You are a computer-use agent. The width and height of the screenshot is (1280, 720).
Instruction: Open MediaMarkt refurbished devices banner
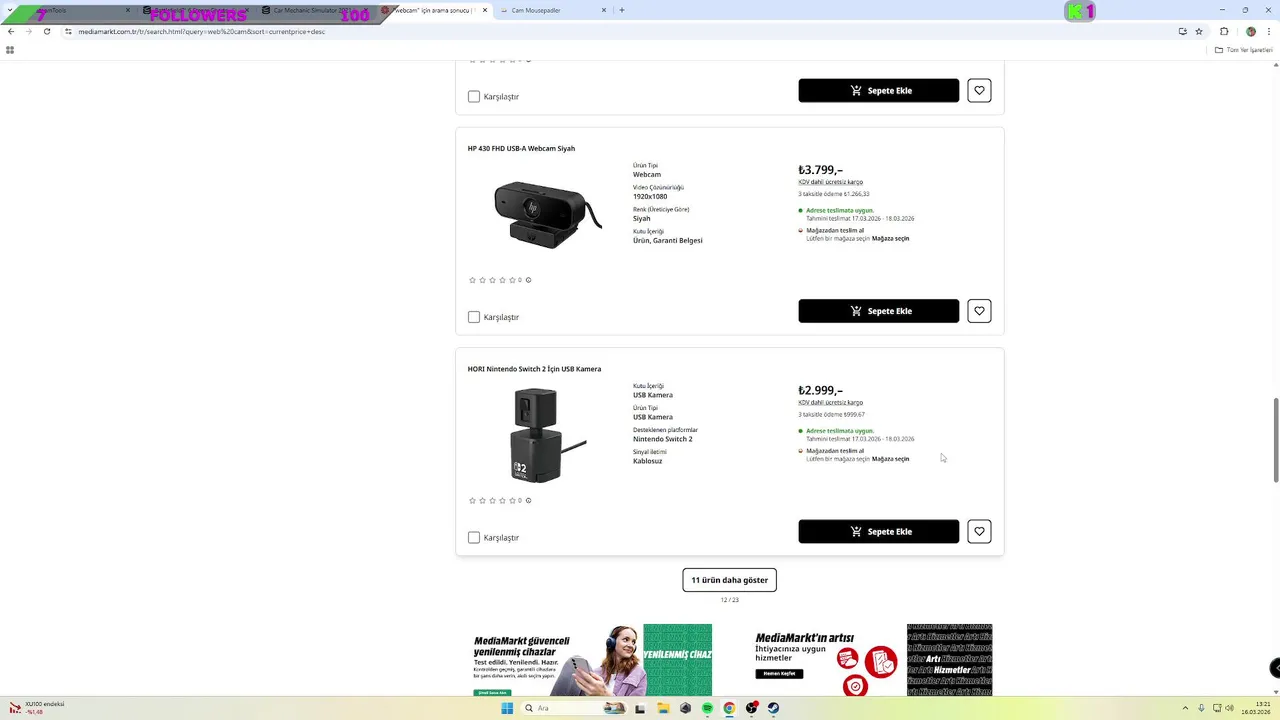pos(592,660)
